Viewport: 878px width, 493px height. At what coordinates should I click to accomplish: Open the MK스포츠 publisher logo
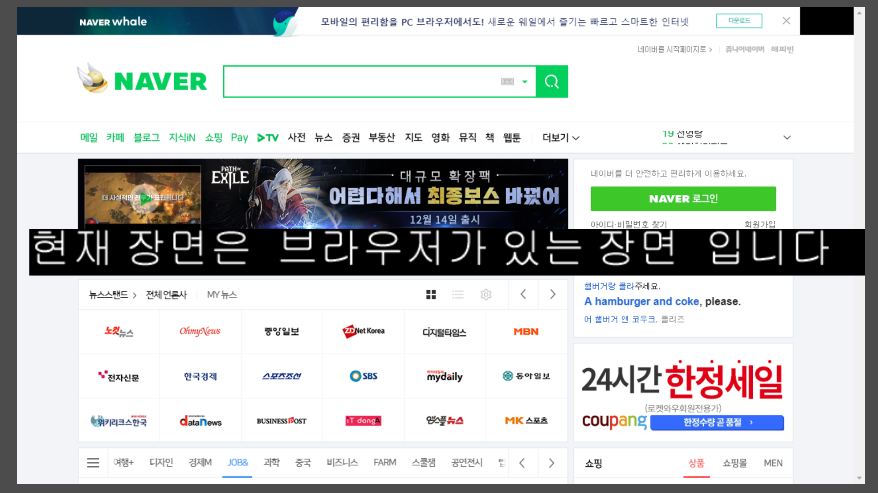pos(526,421)
